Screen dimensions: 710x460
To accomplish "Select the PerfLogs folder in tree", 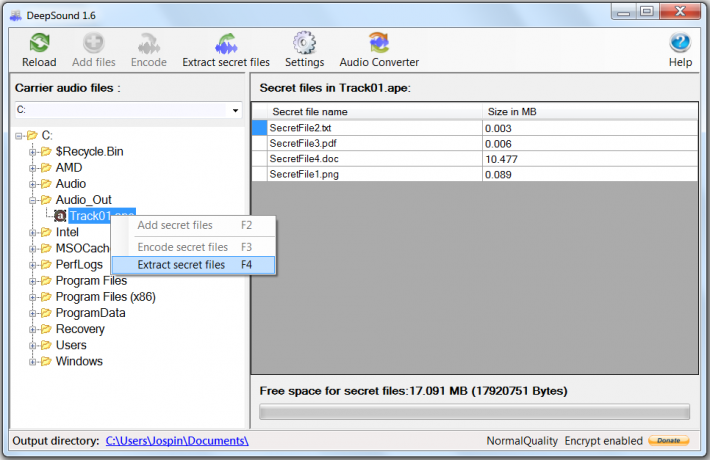I will [79, 264].
